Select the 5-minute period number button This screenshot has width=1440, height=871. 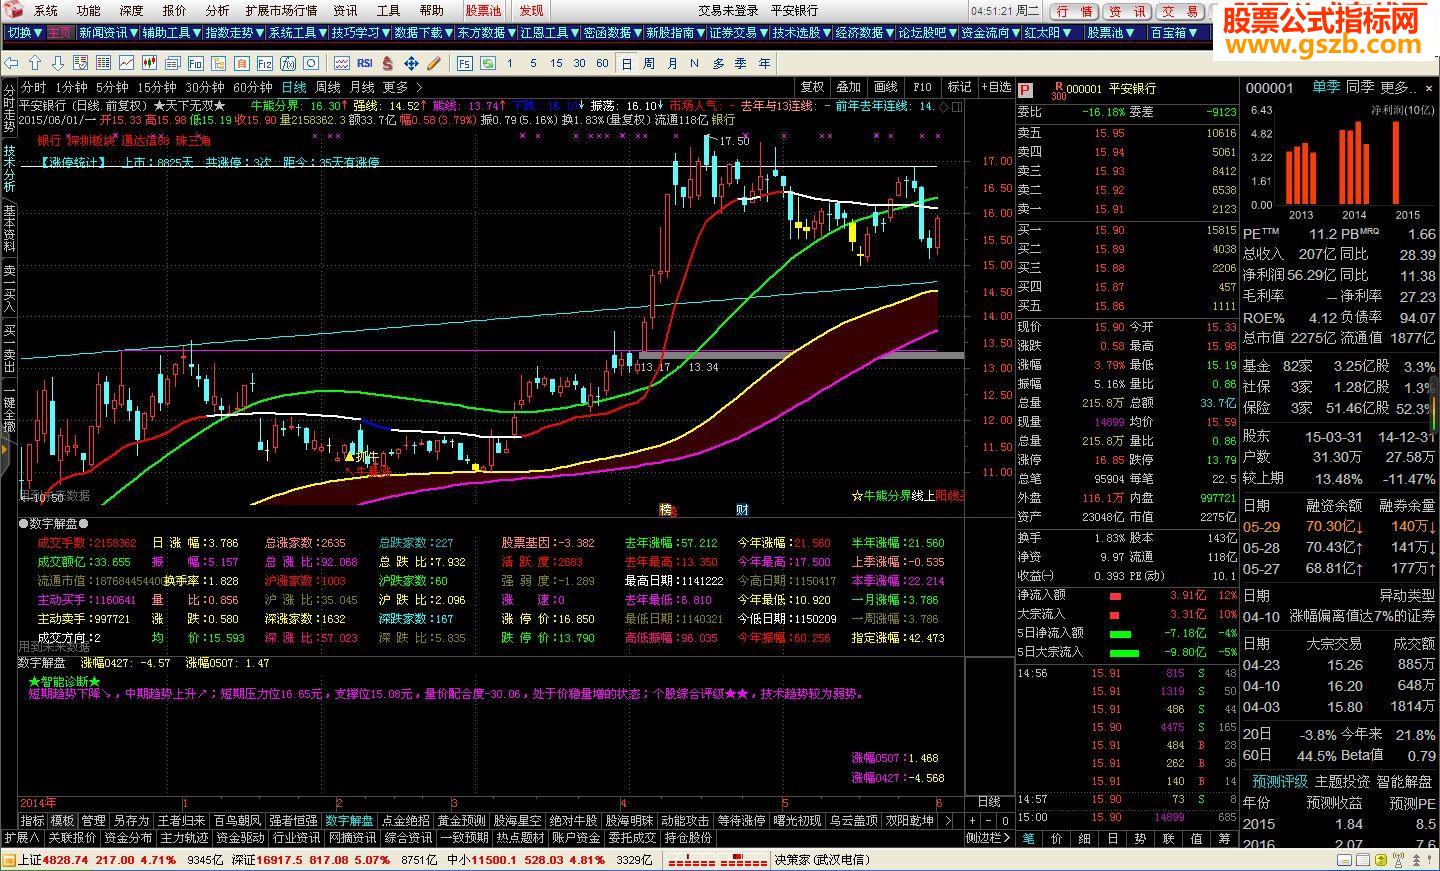point(533,63)
